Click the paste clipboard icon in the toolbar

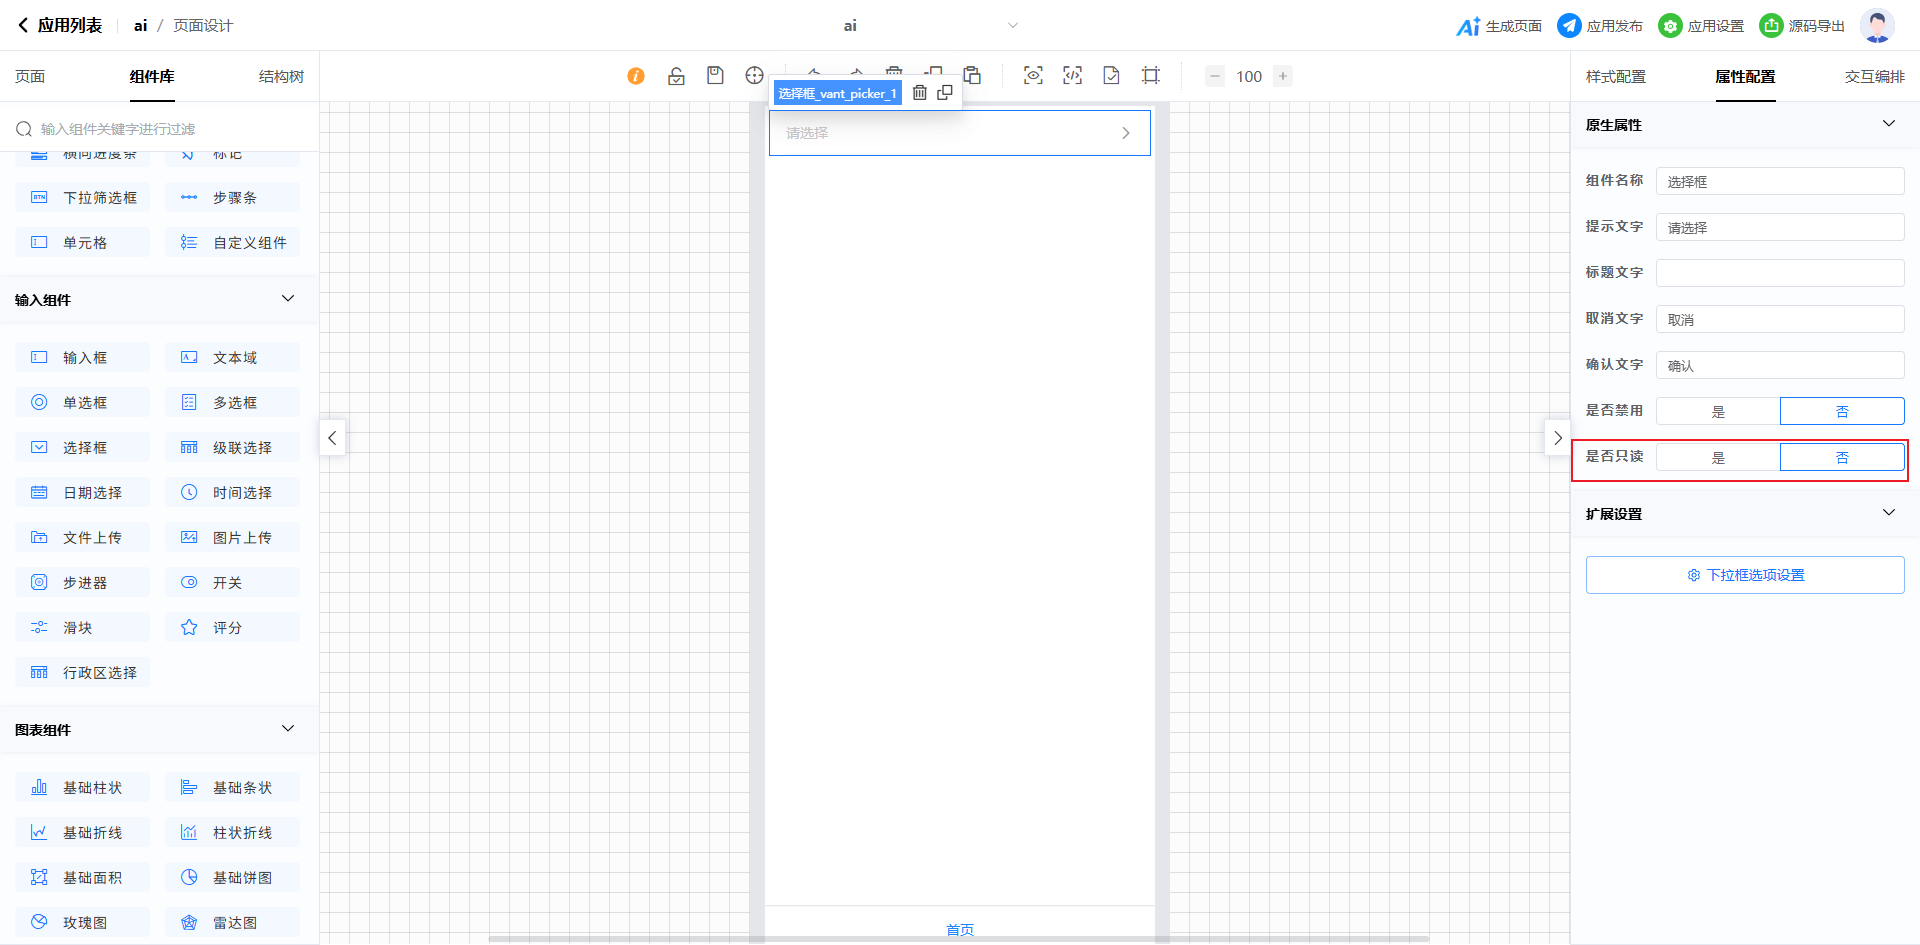[972, 76]
